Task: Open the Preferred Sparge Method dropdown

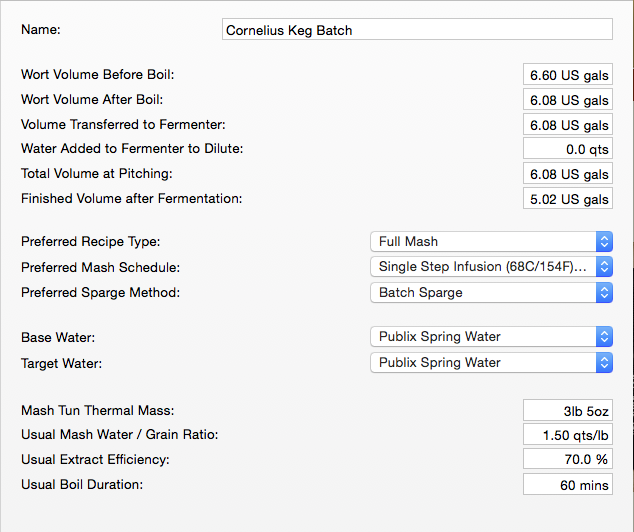Action: 491,293
